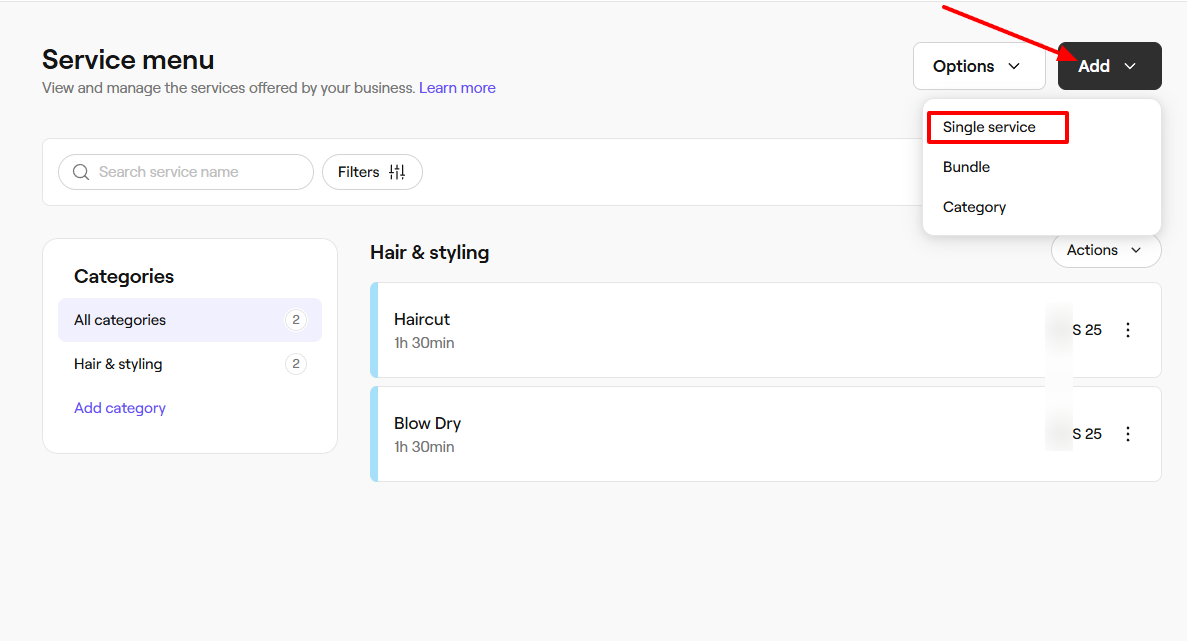
Task: Click the Add category link
Action: [x=120, y=408]
